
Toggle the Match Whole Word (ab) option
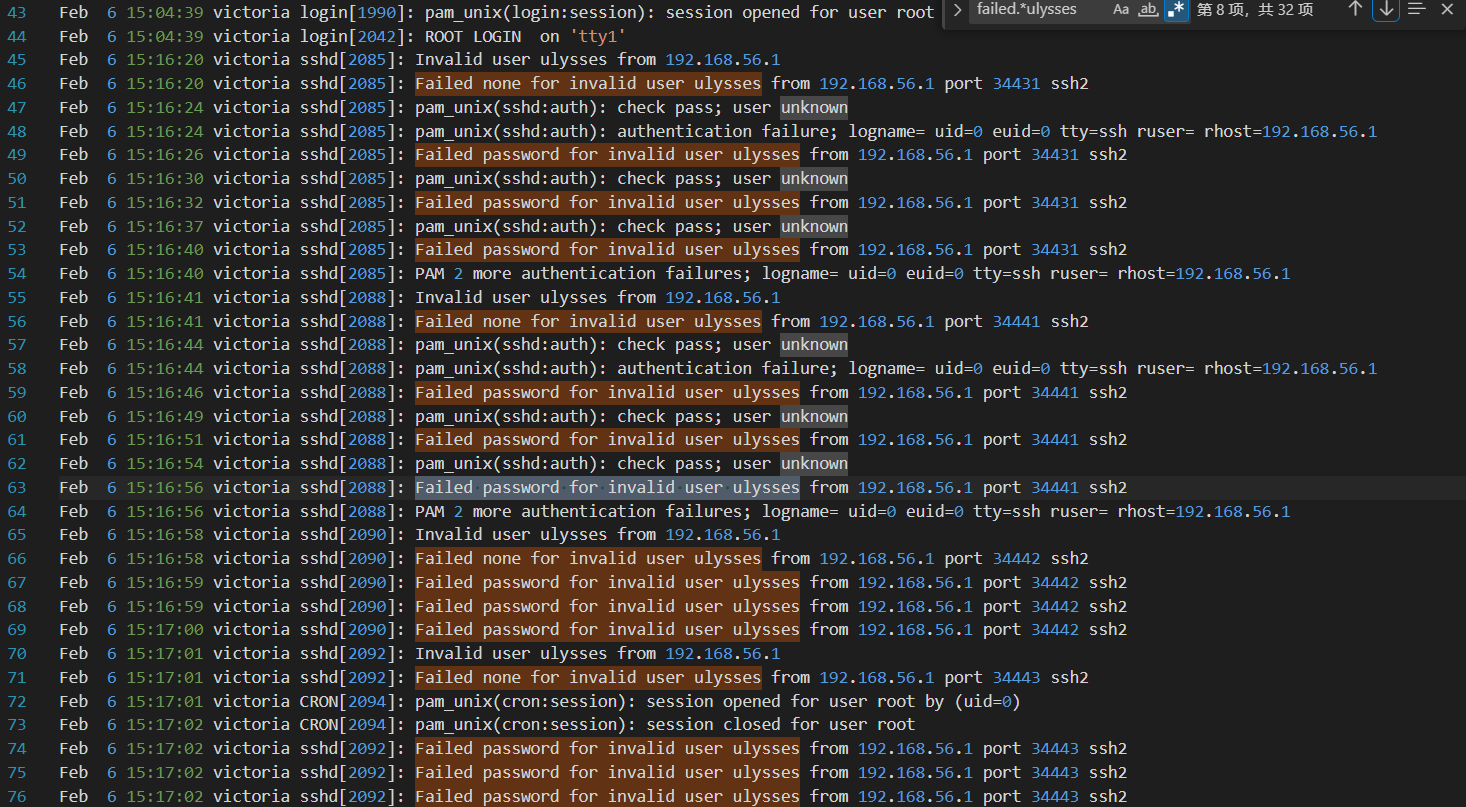[1149, 10]
